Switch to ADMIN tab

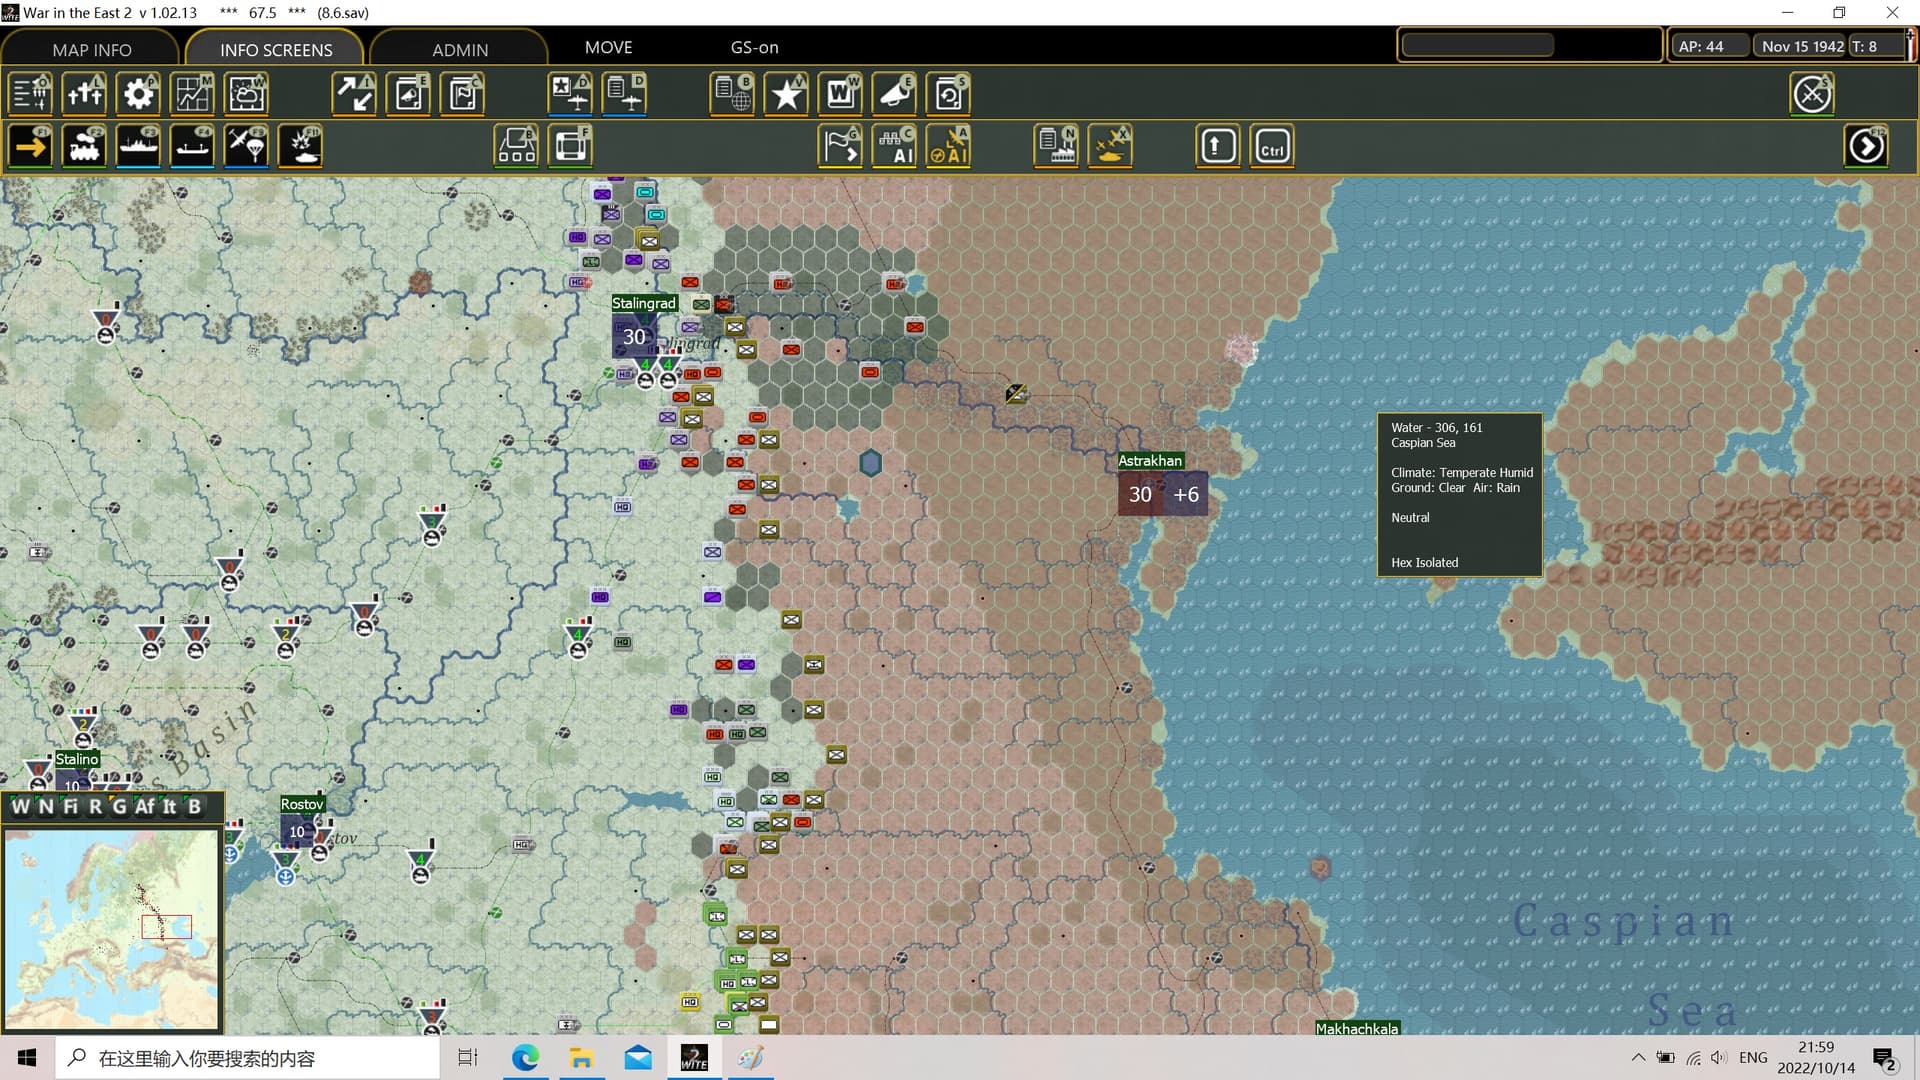(x=460, y=49)
